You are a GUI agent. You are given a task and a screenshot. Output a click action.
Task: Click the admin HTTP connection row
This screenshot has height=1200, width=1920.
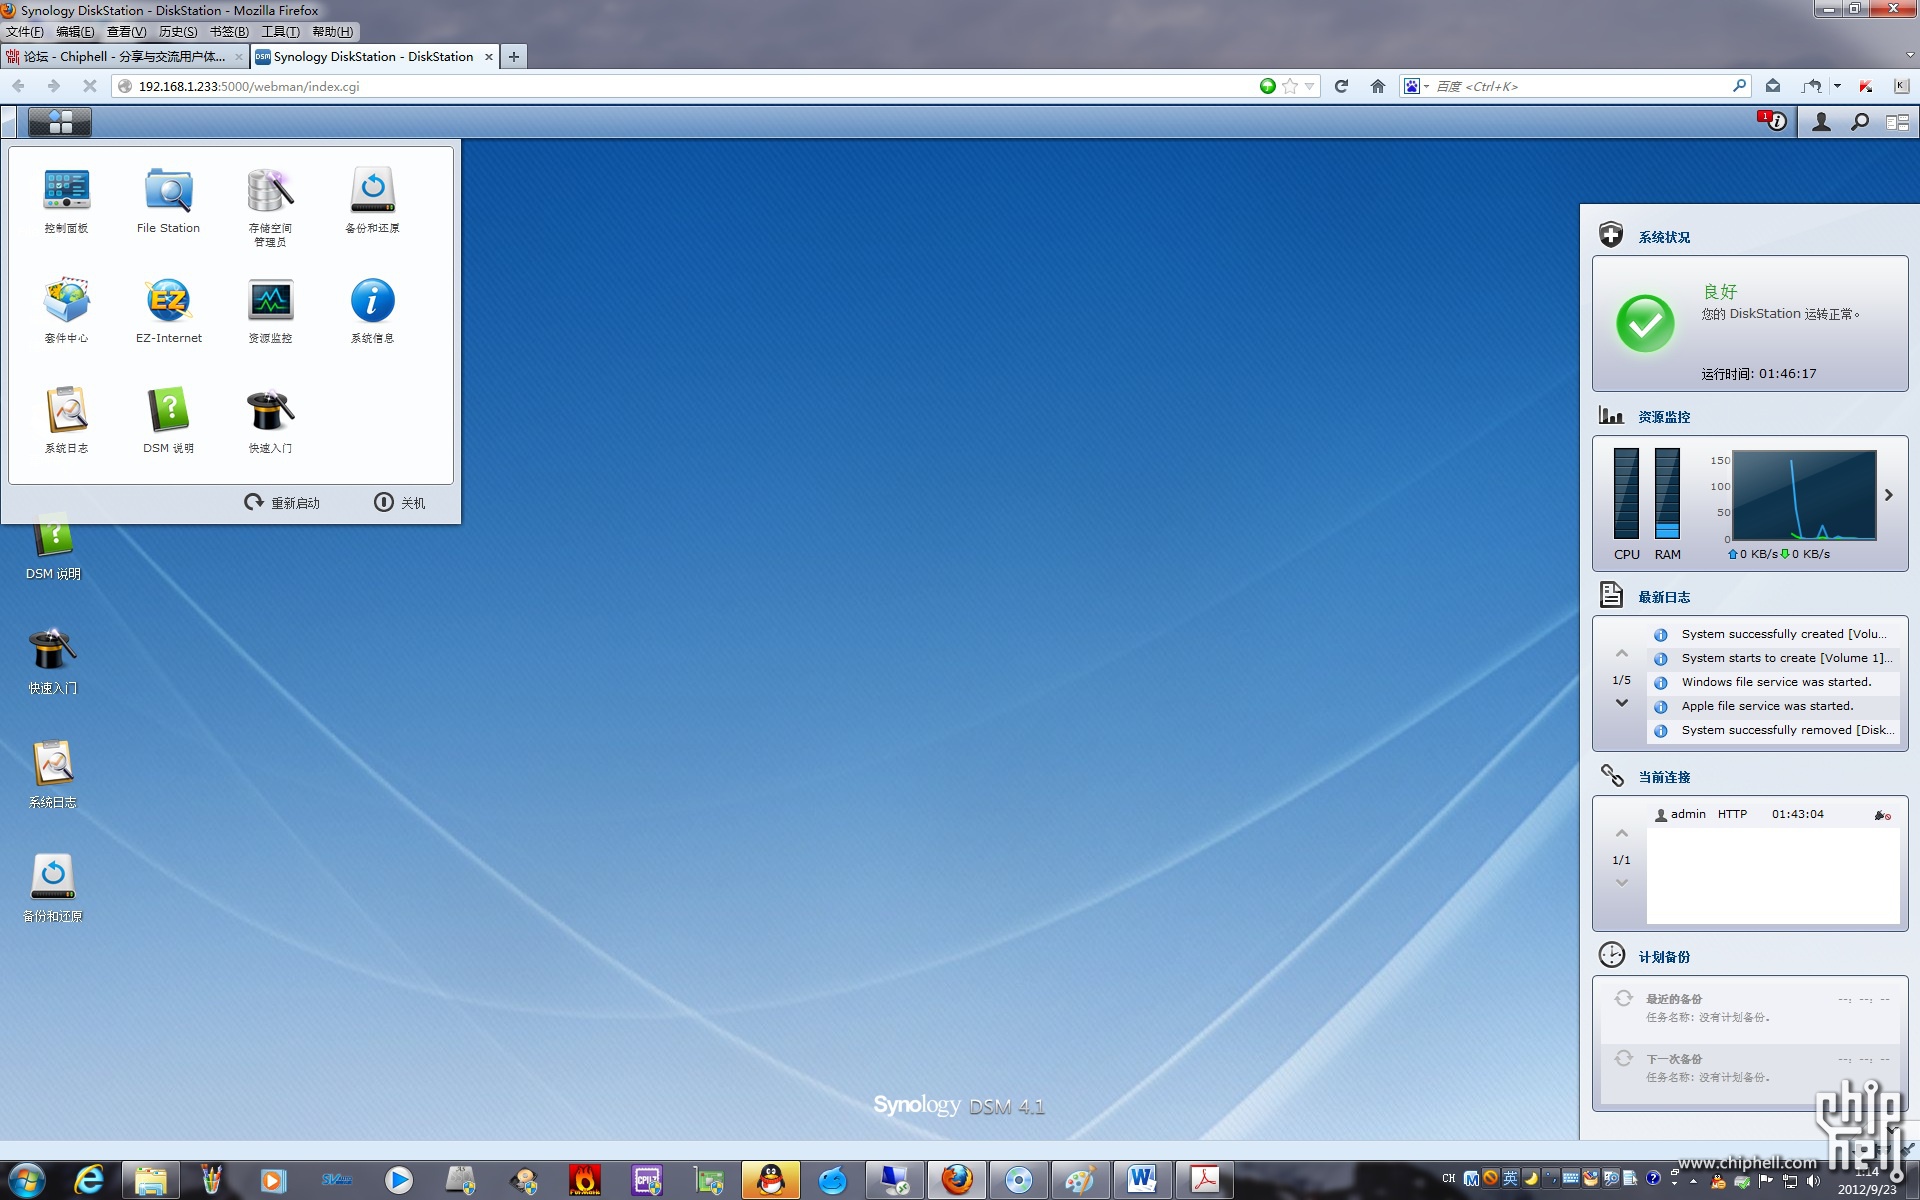tap(1773, 814)
